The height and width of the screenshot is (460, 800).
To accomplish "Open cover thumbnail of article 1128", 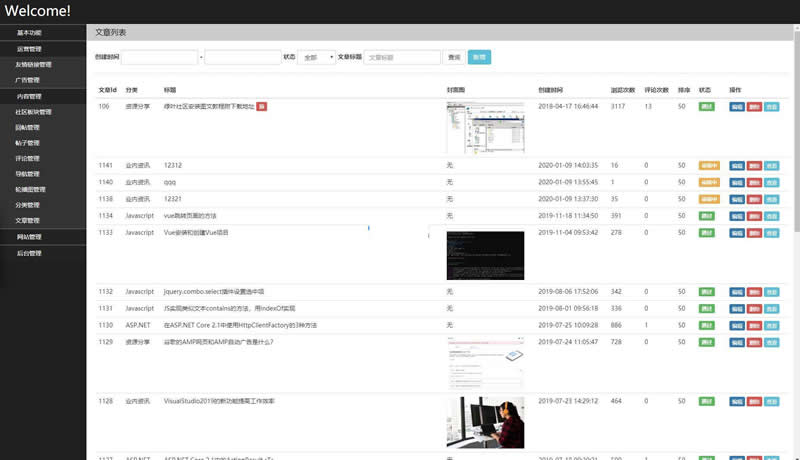I will (x=485, y=422).
